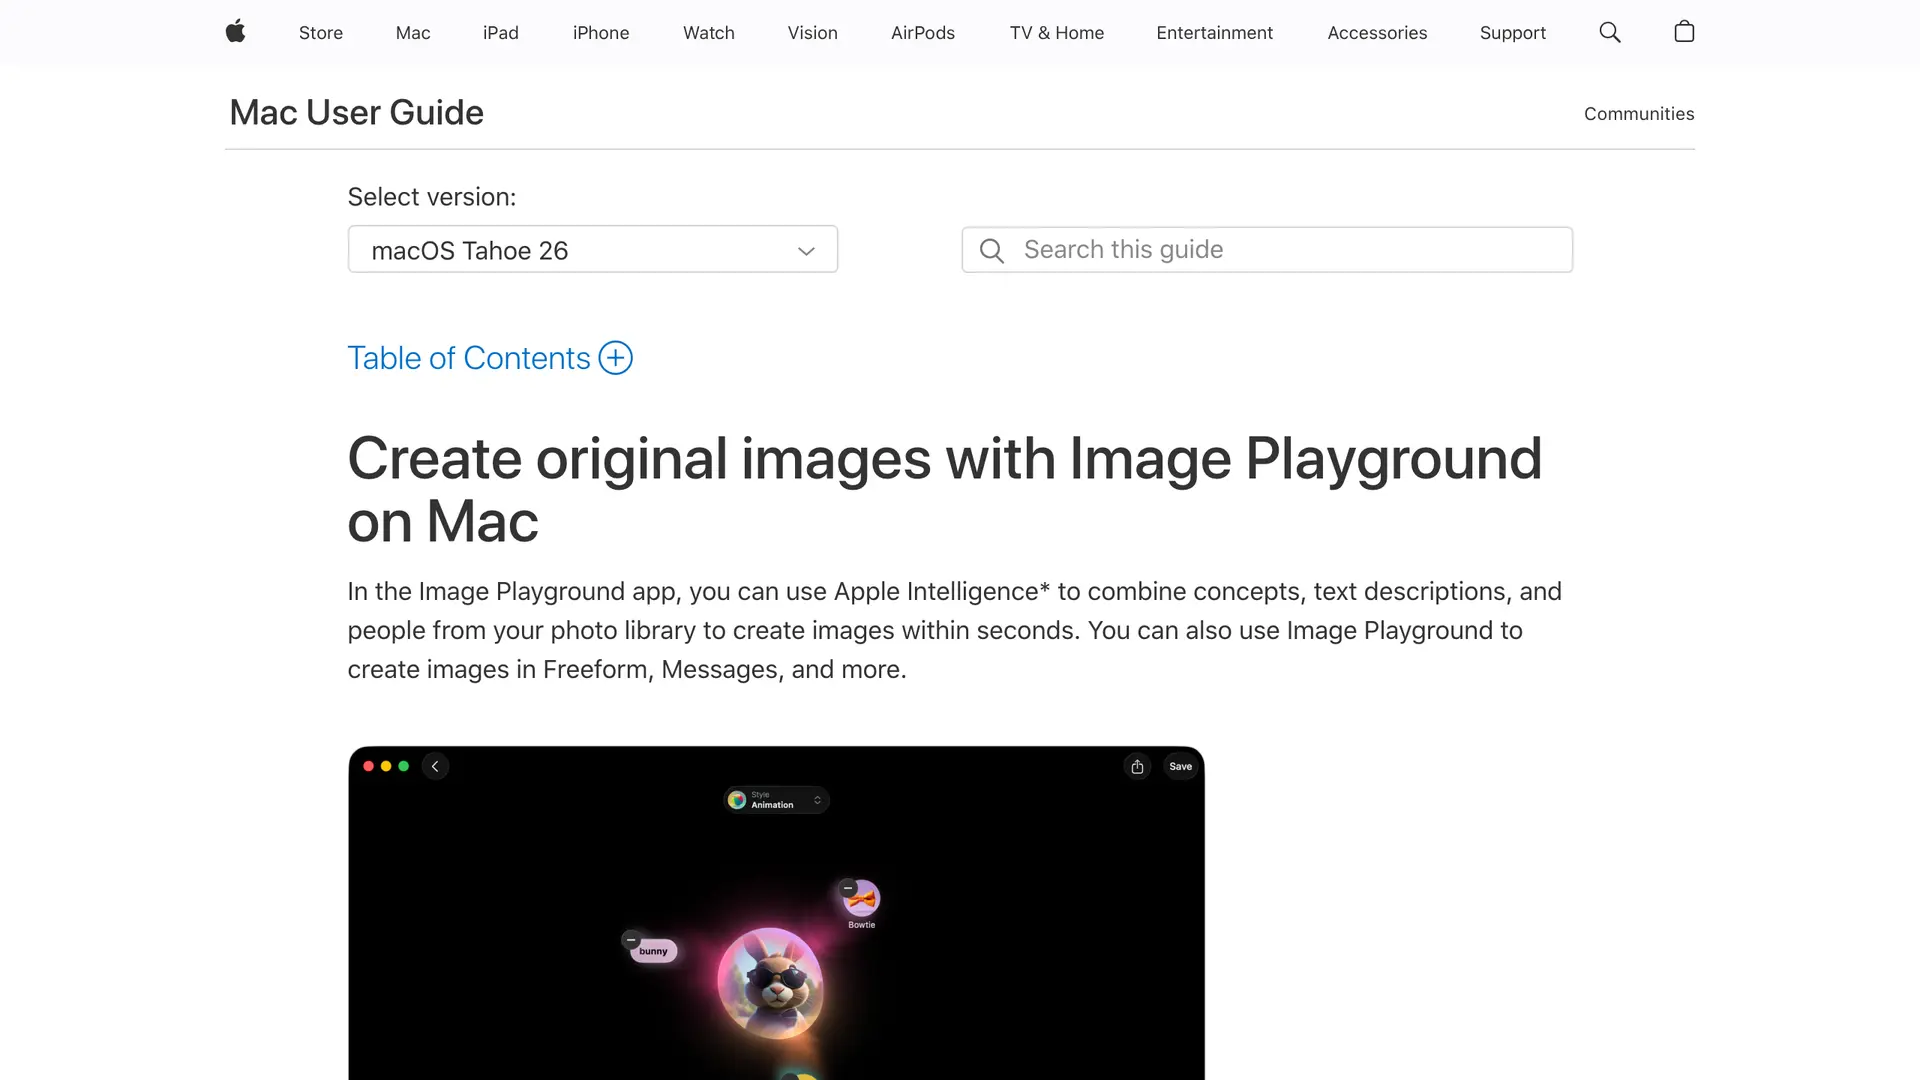Visit the Communities link
This screenshot has width=1920, height=1080.
click(x=1639, y=114)
